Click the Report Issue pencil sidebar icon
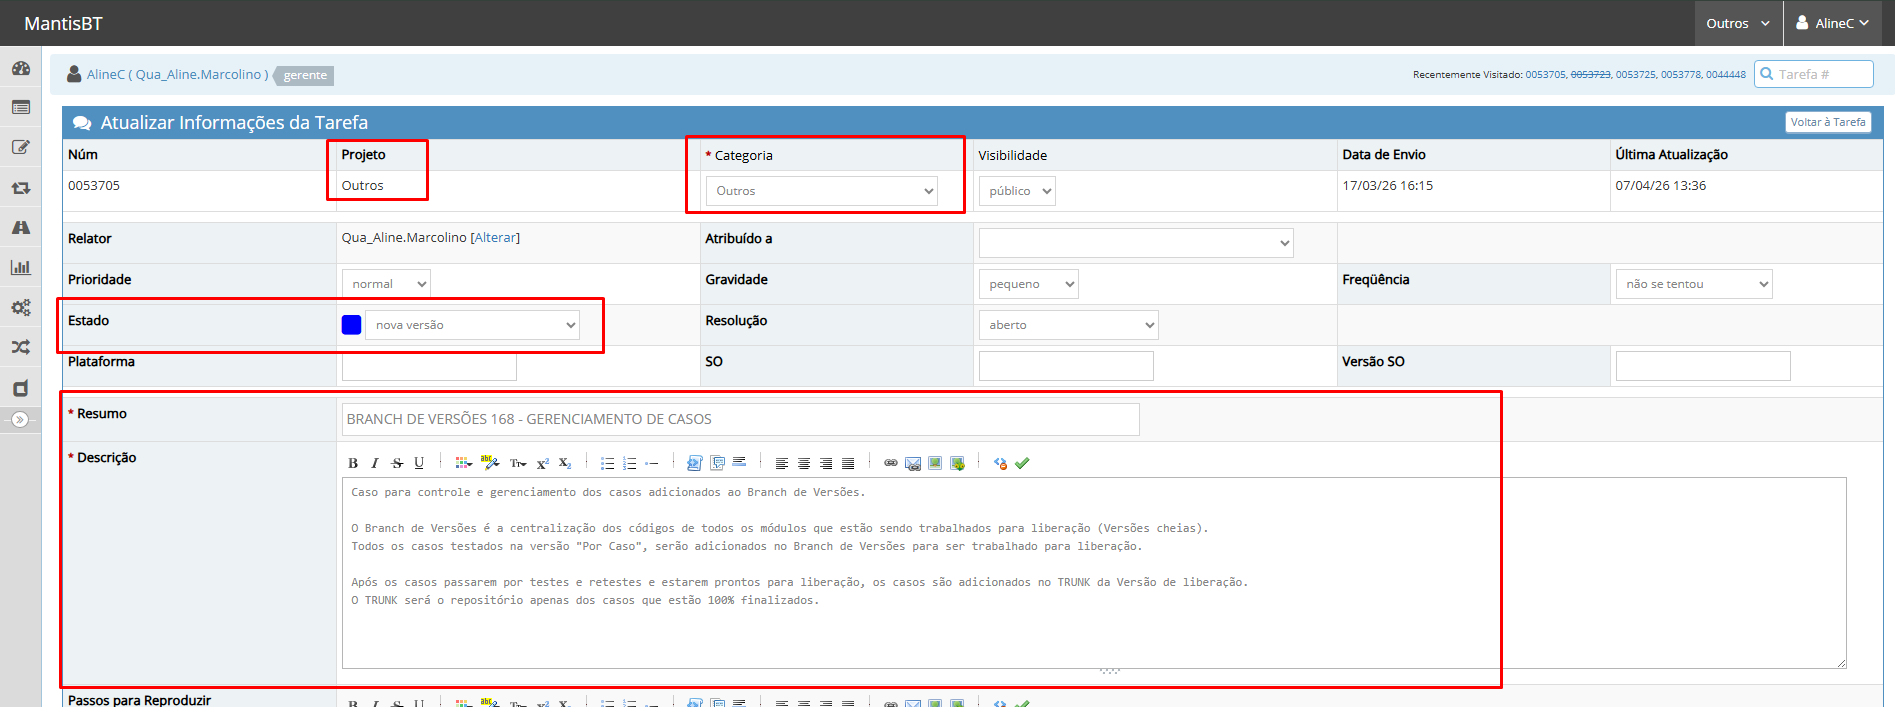Screen dimensions: 1895x707 [20, 147]
